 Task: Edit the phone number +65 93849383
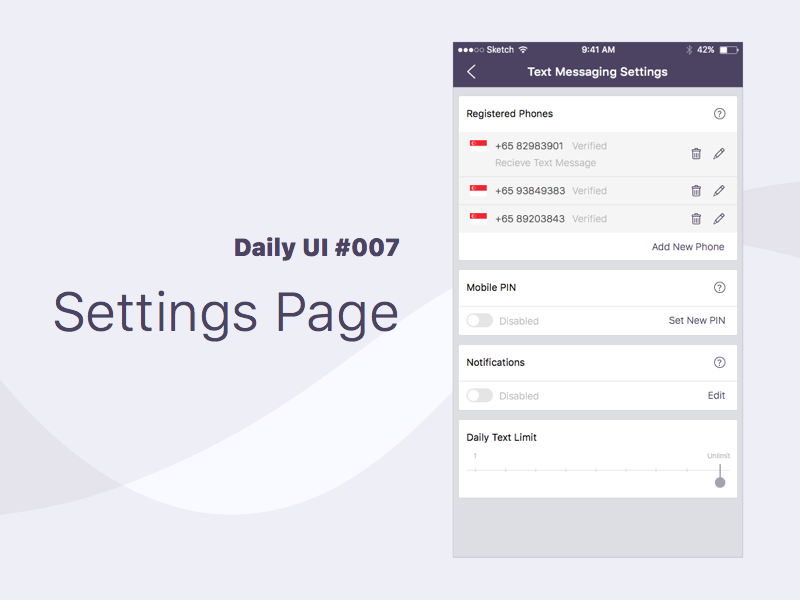click(719, 190)
